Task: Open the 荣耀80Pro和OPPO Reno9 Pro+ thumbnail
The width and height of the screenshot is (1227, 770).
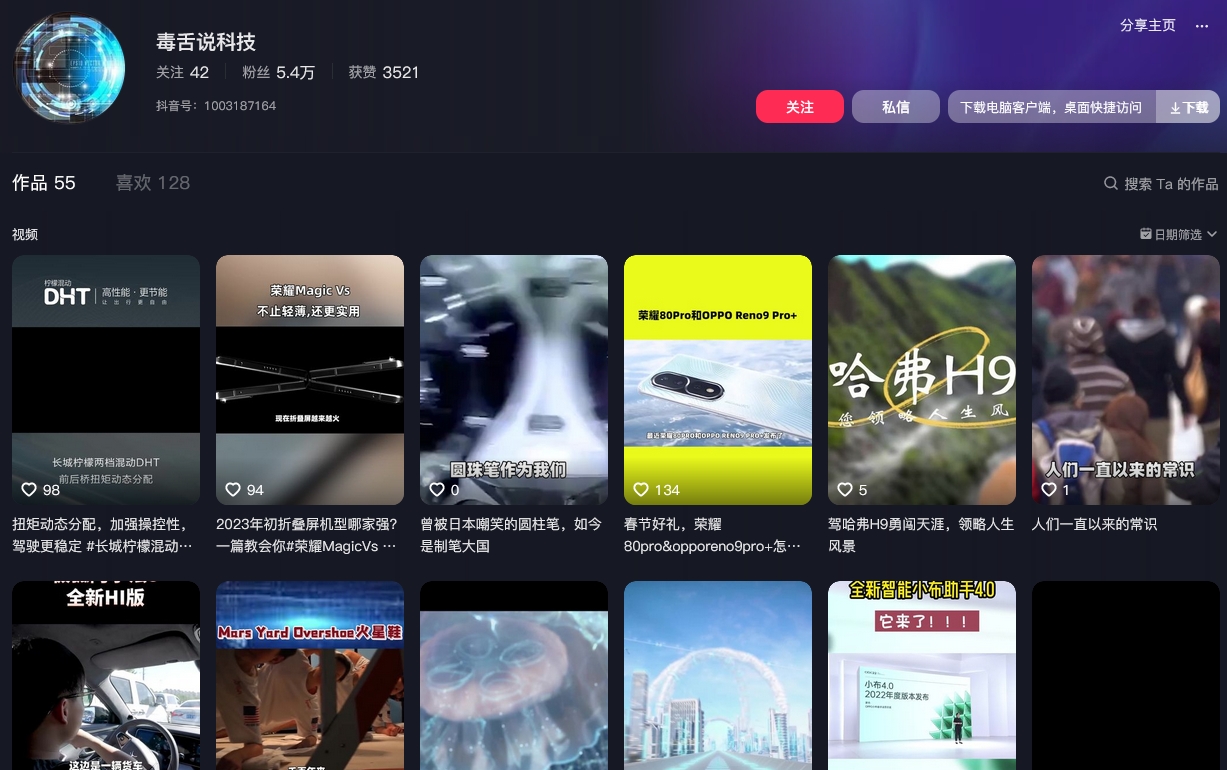Action: click(718, 380)
